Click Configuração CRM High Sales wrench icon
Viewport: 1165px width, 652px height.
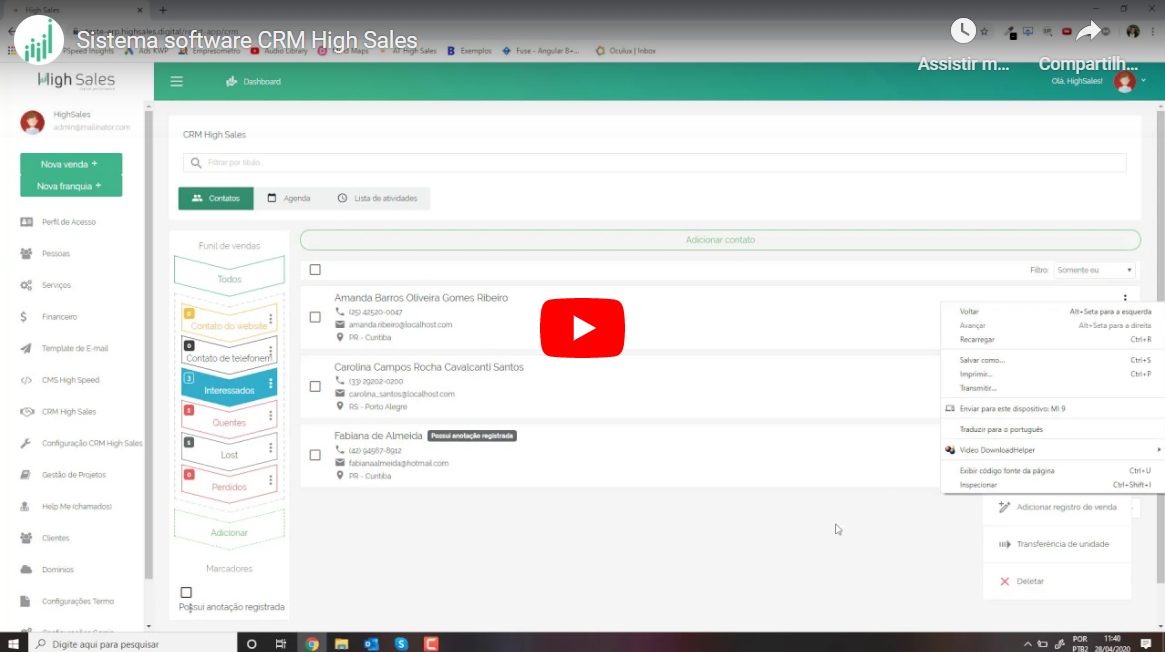(x=25, y=443)
